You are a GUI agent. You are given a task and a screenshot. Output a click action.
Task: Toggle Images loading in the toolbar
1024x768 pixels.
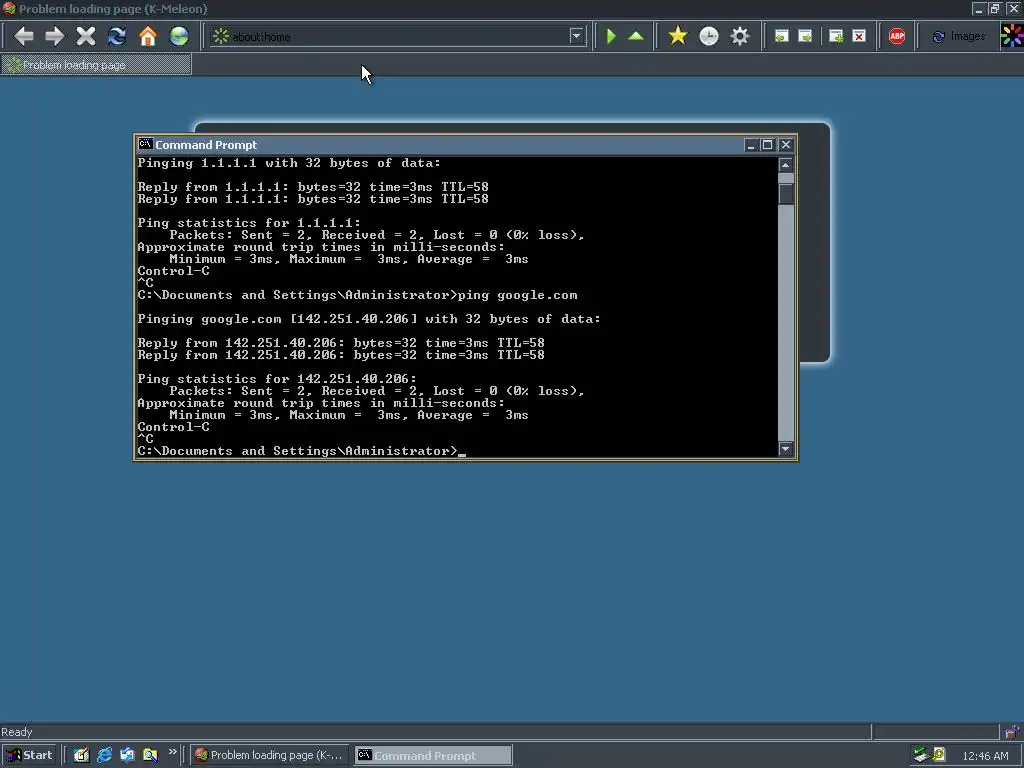pos(959,37)
